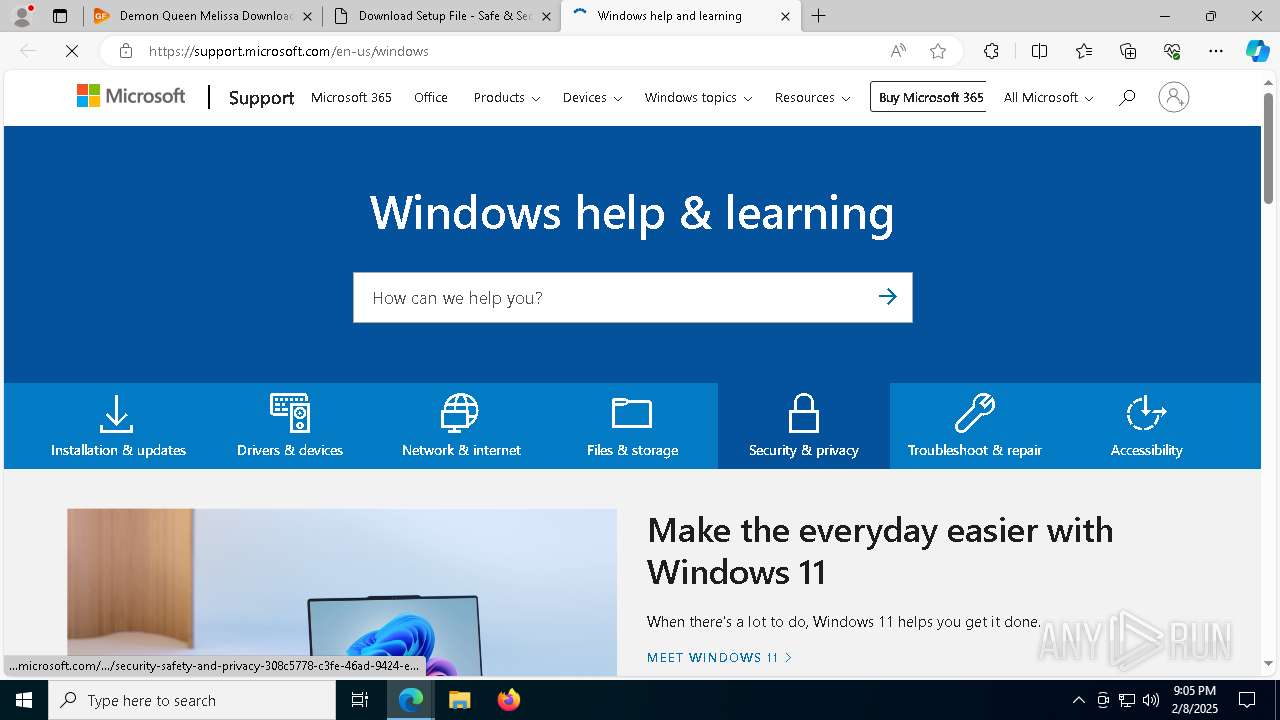Go to the Support home link
The image size is (1280, 720).
point(261,97)
